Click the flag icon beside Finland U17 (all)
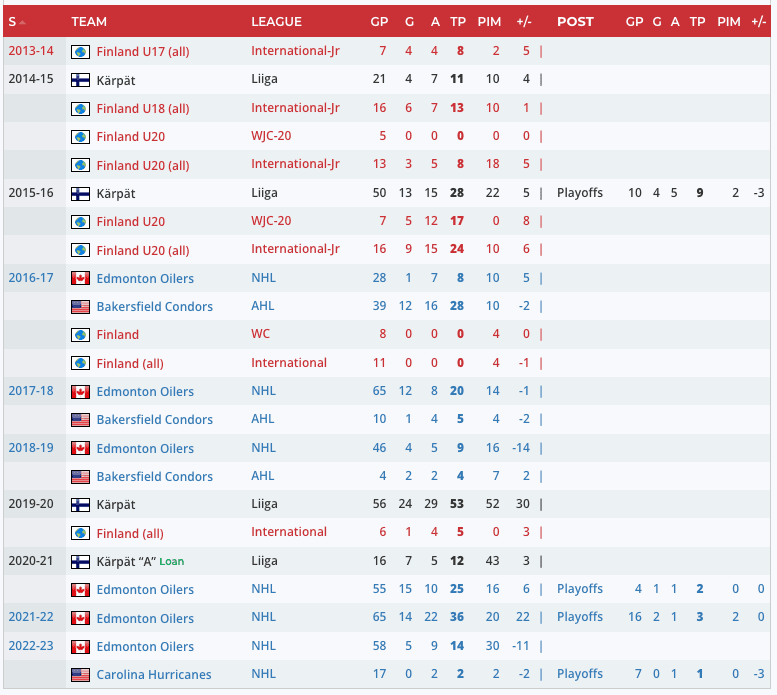The width and height of the screenshot is (777, 695). click(x=81, y=51)
